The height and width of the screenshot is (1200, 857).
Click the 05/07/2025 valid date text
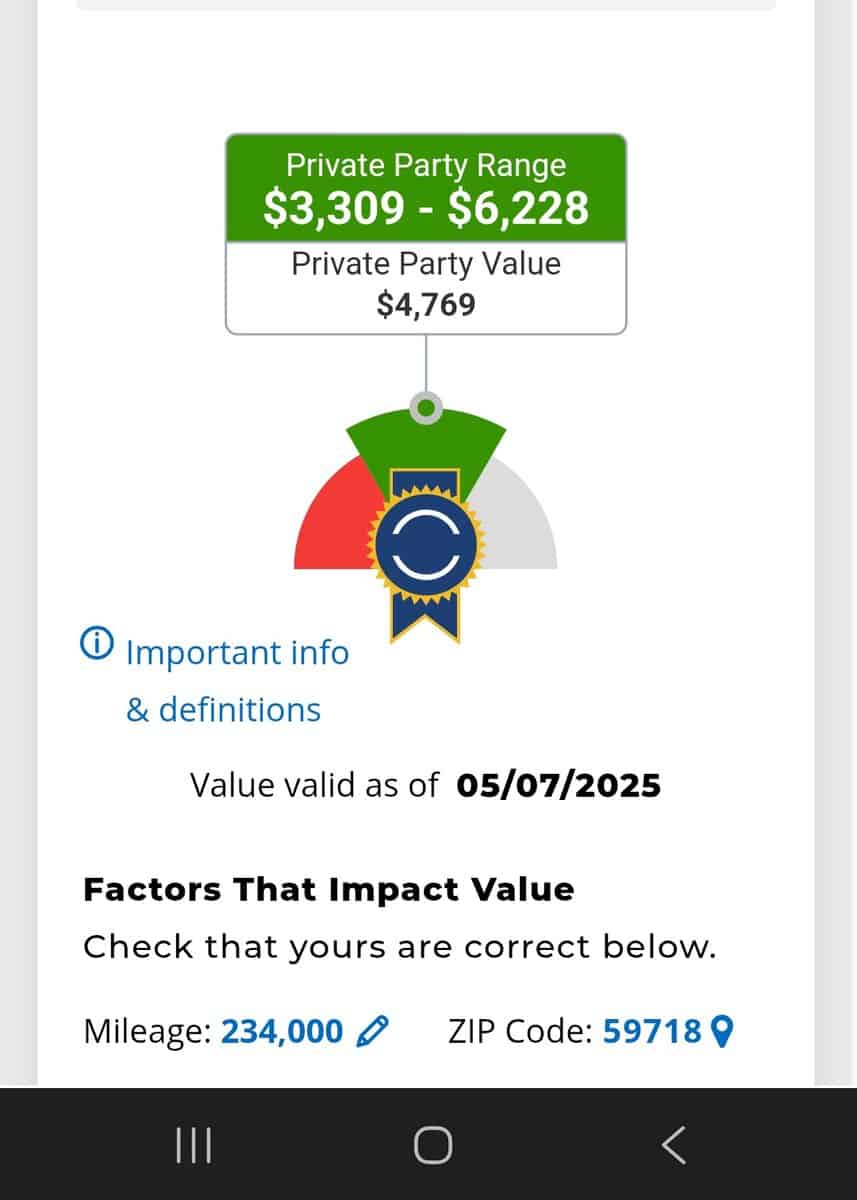pyautogui.click(x=558, y=785)
